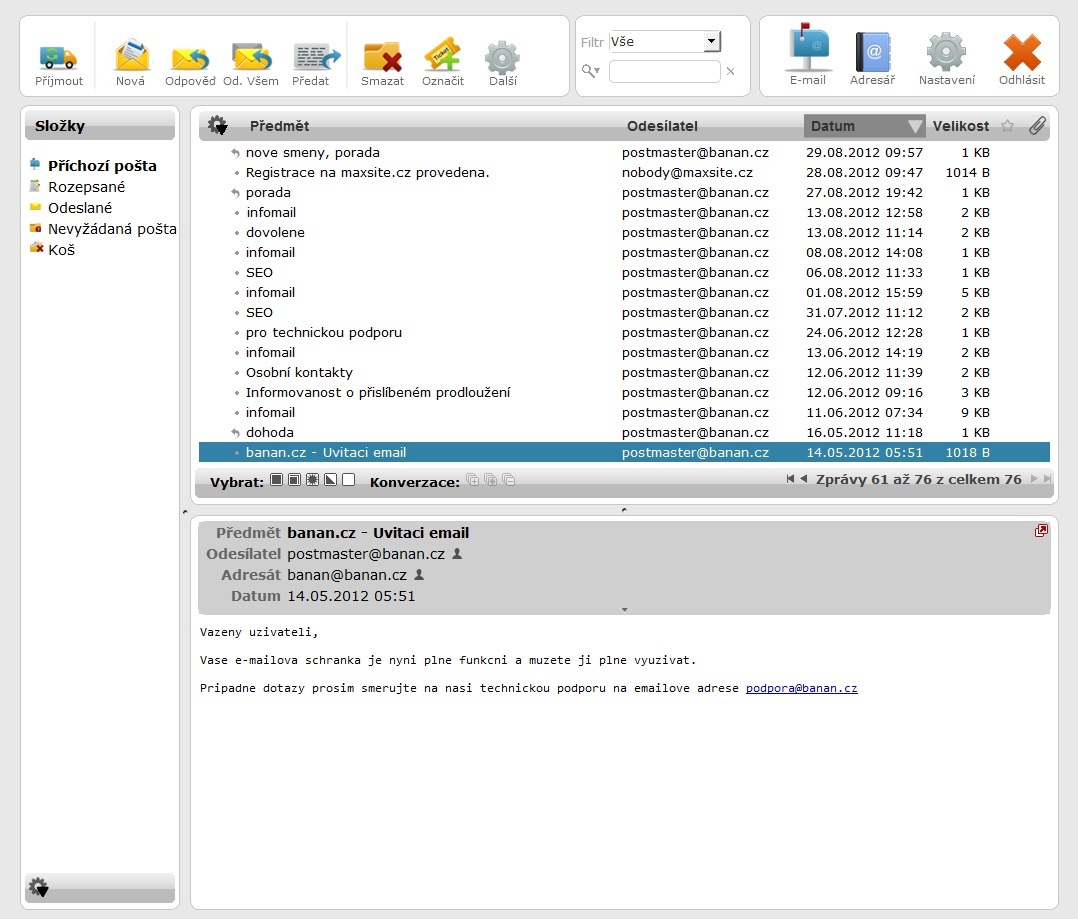Open the Koš trash folder
The image size is (1078, 919).
coord(61,250)
